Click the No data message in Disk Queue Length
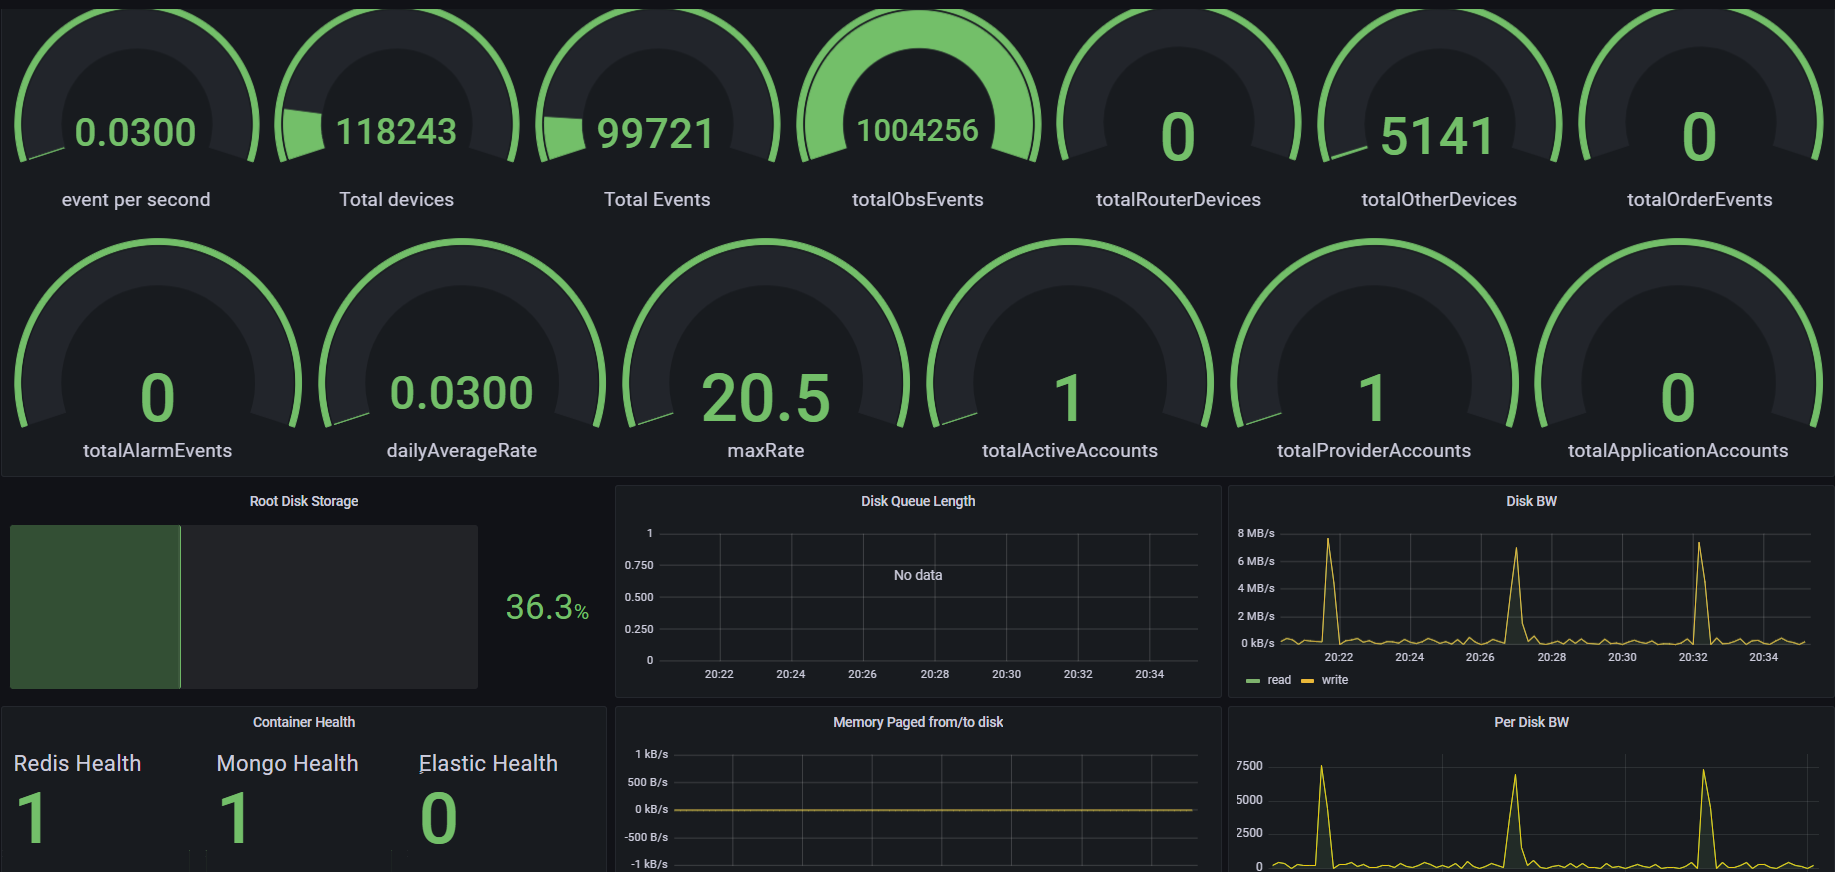The height and width of the screenshot is (872, 1835). pos(918,575)
